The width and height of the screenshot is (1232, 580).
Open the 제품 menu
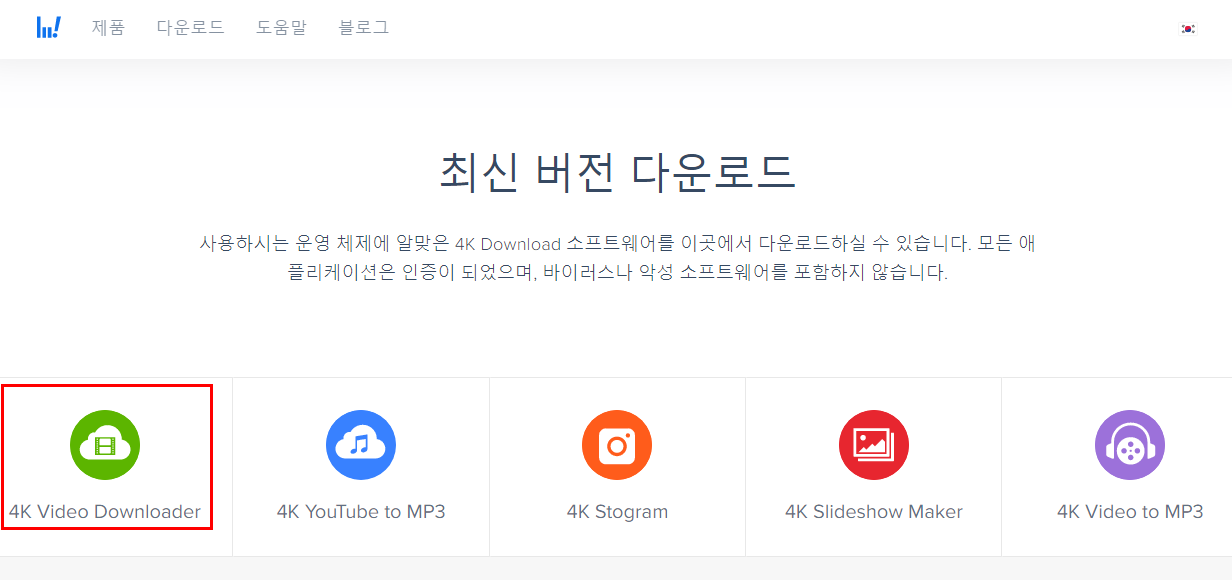(x=108, y=28)
